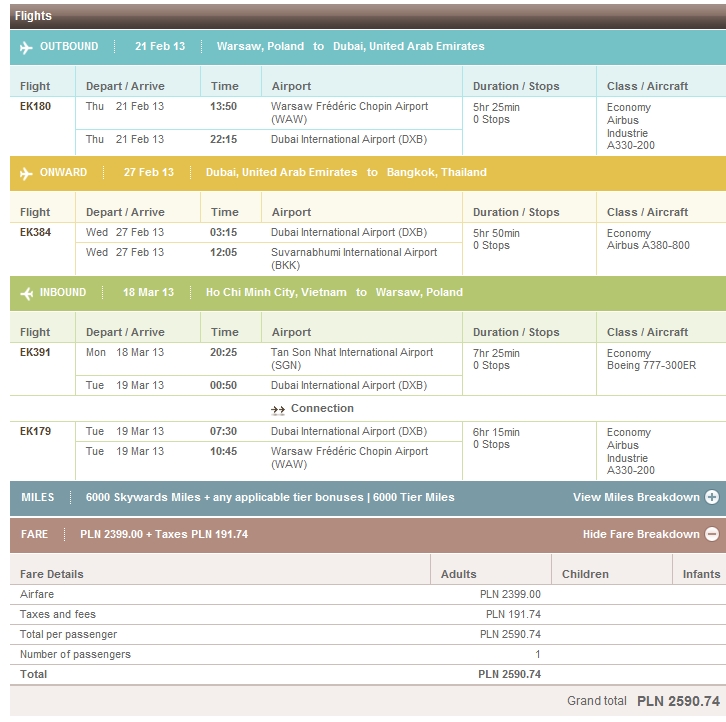
Task: Click the Grand total PLN 2590.74 value
Action: click(x=678, y=701)
